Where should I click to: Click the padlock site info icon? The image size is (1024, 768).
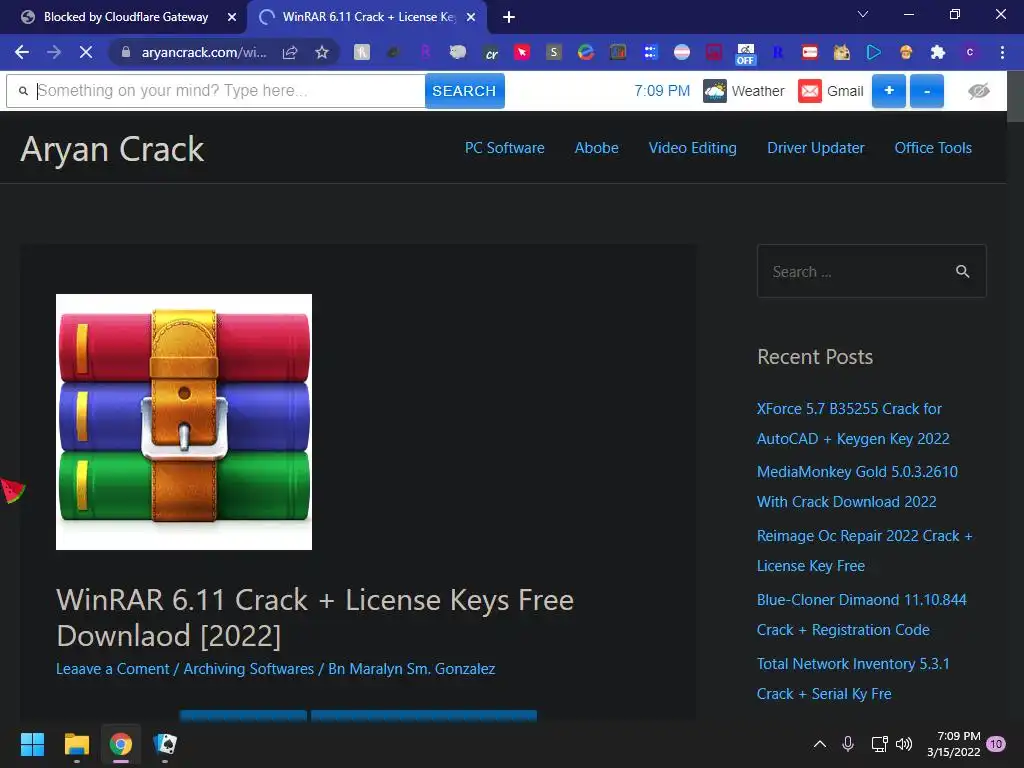pyautogui.click(x=126, y=52)
